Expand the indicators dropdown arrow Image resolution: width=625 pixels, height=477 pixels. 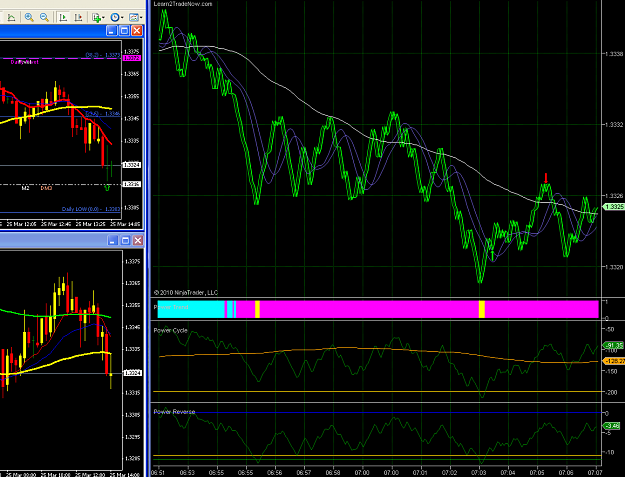point(103,18)
